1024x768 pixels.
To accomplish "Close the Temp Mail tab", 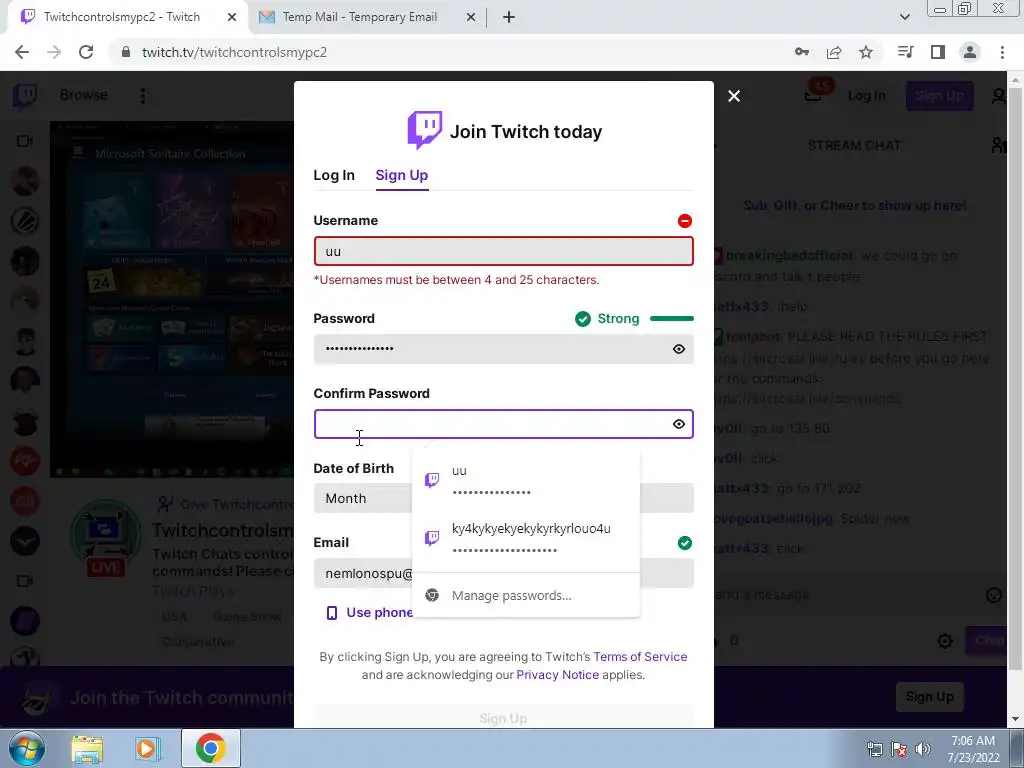I will pyautogui.click(x=471, y=17).
